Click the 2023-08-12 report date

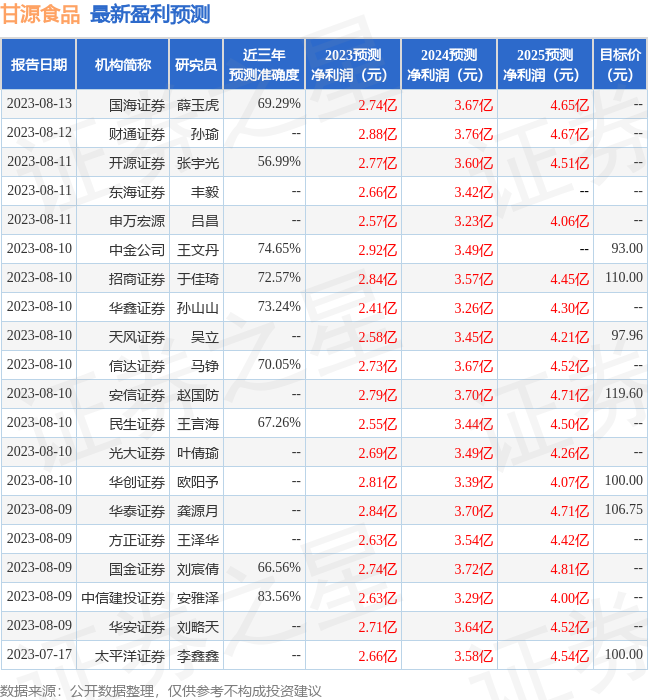click(39, 133)
